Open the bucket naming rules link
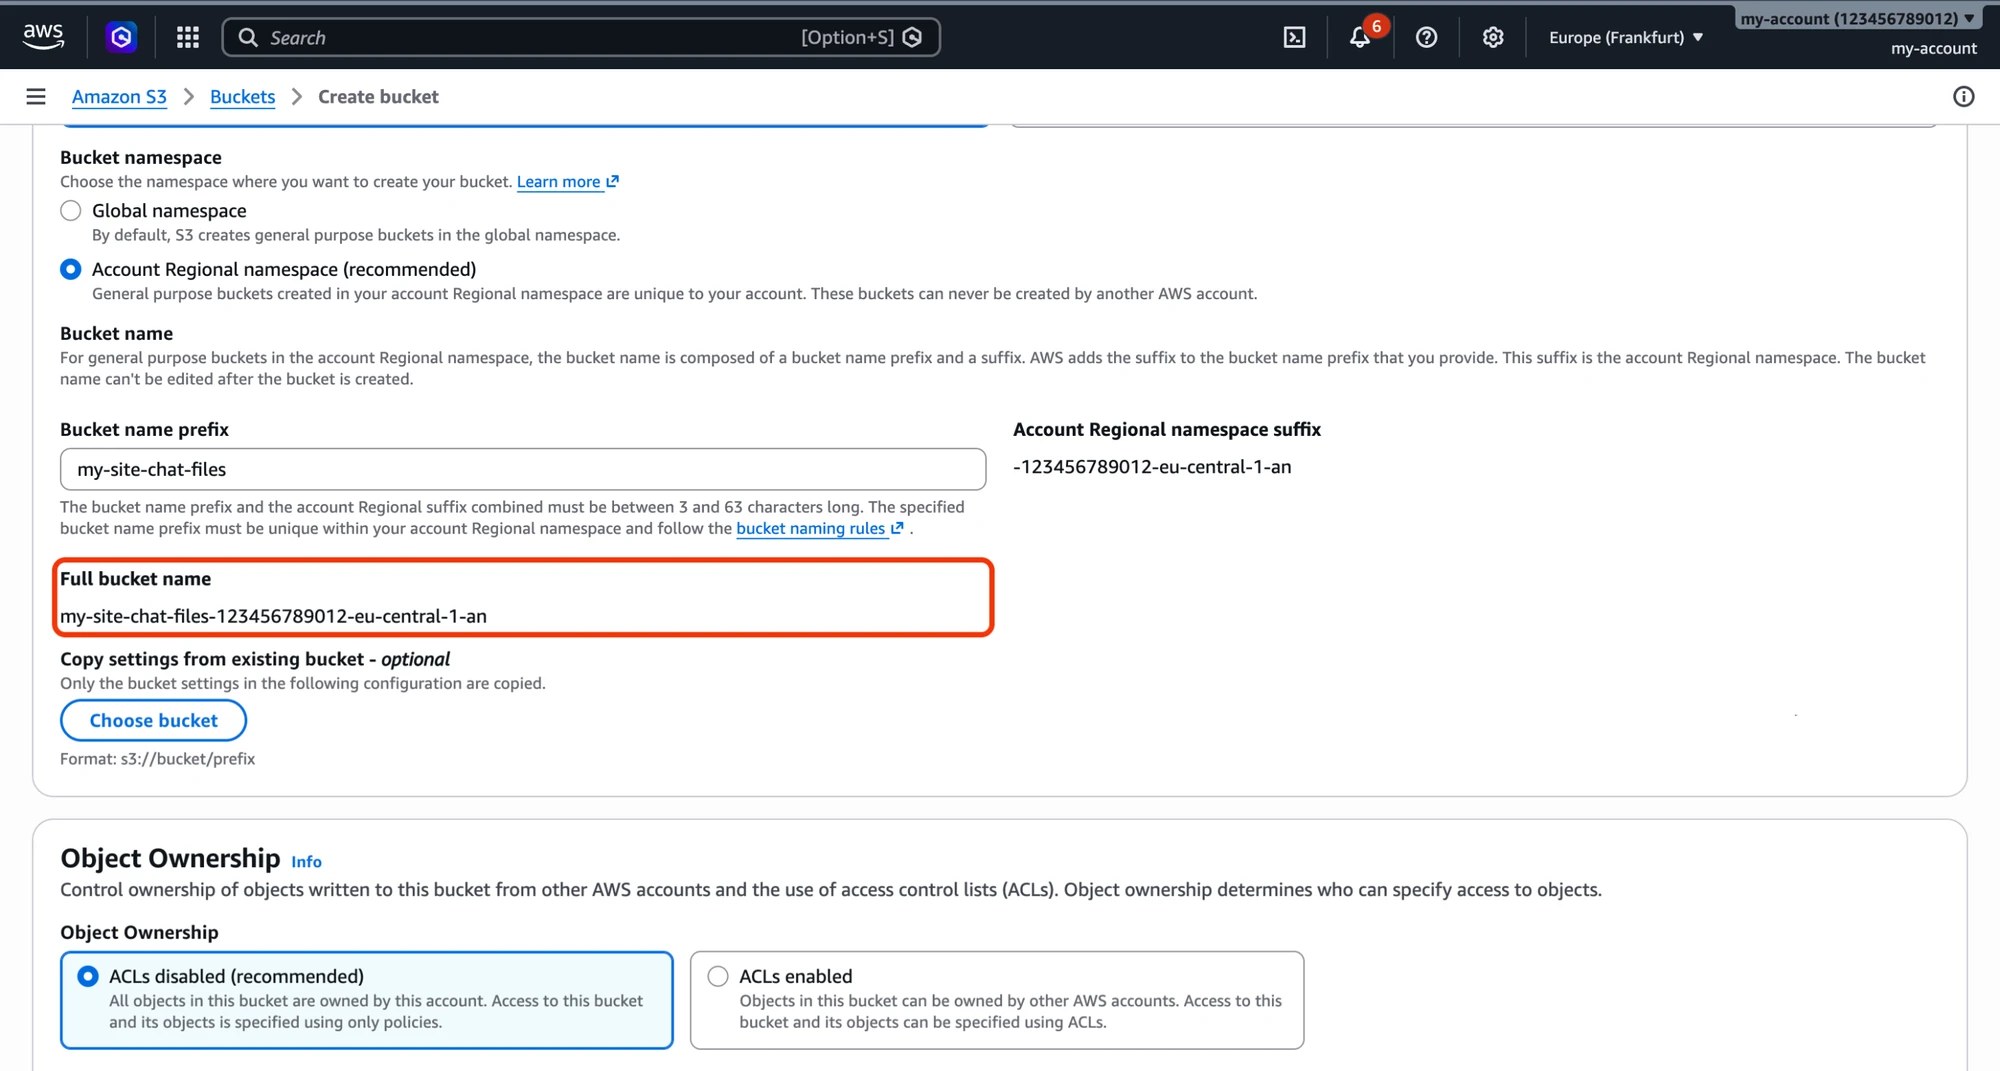 (811, 528)
